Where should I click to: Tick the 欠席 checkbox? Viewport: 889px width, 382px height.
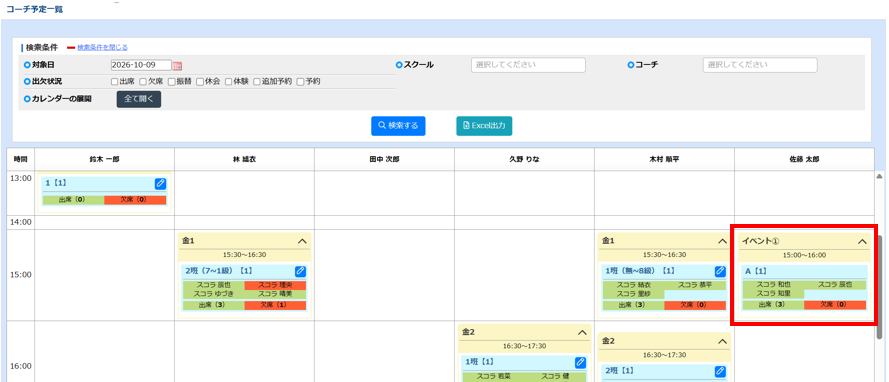pos(143,82)
